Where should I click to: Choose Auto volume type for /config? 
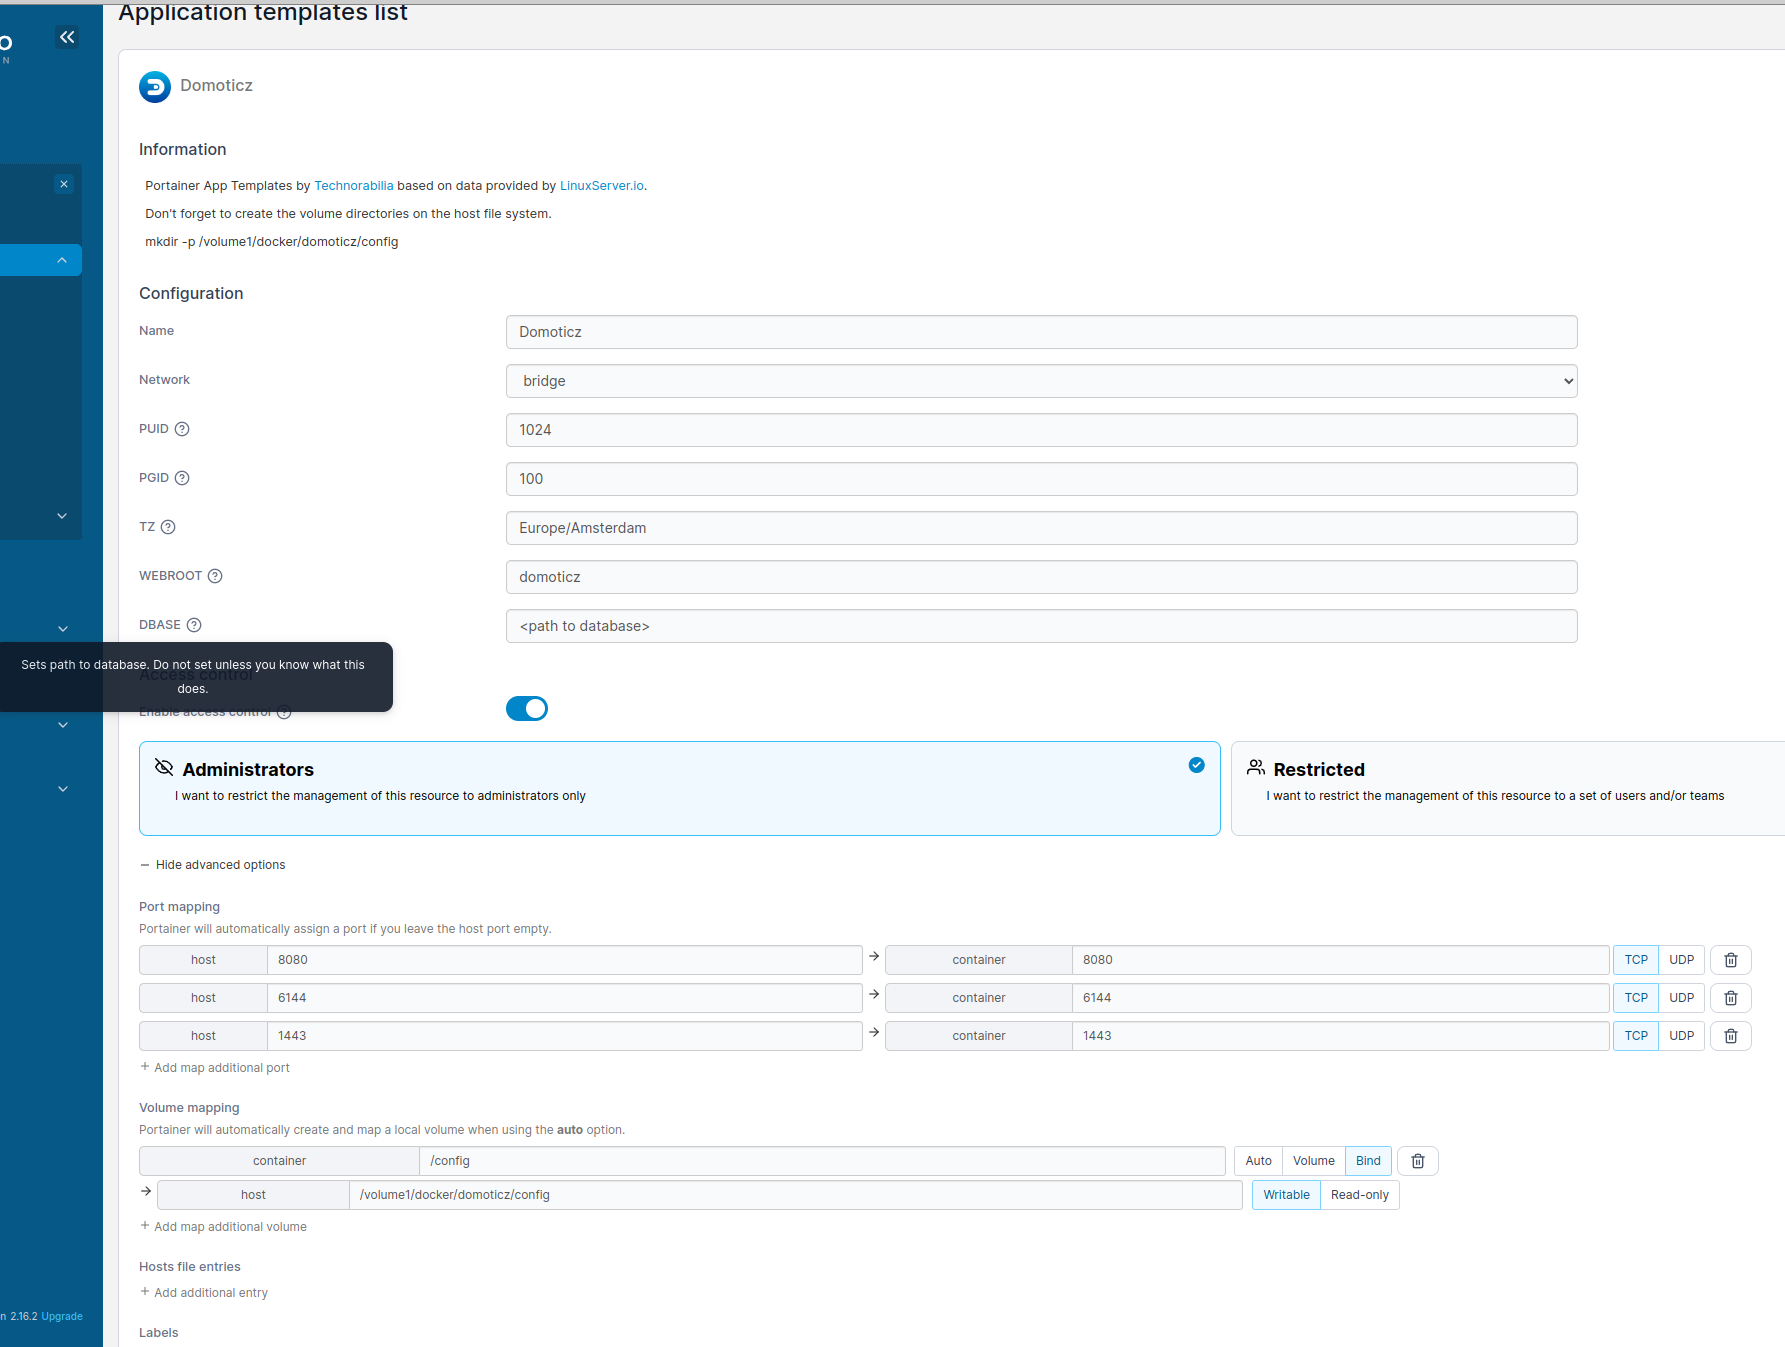[1259, 1161]
